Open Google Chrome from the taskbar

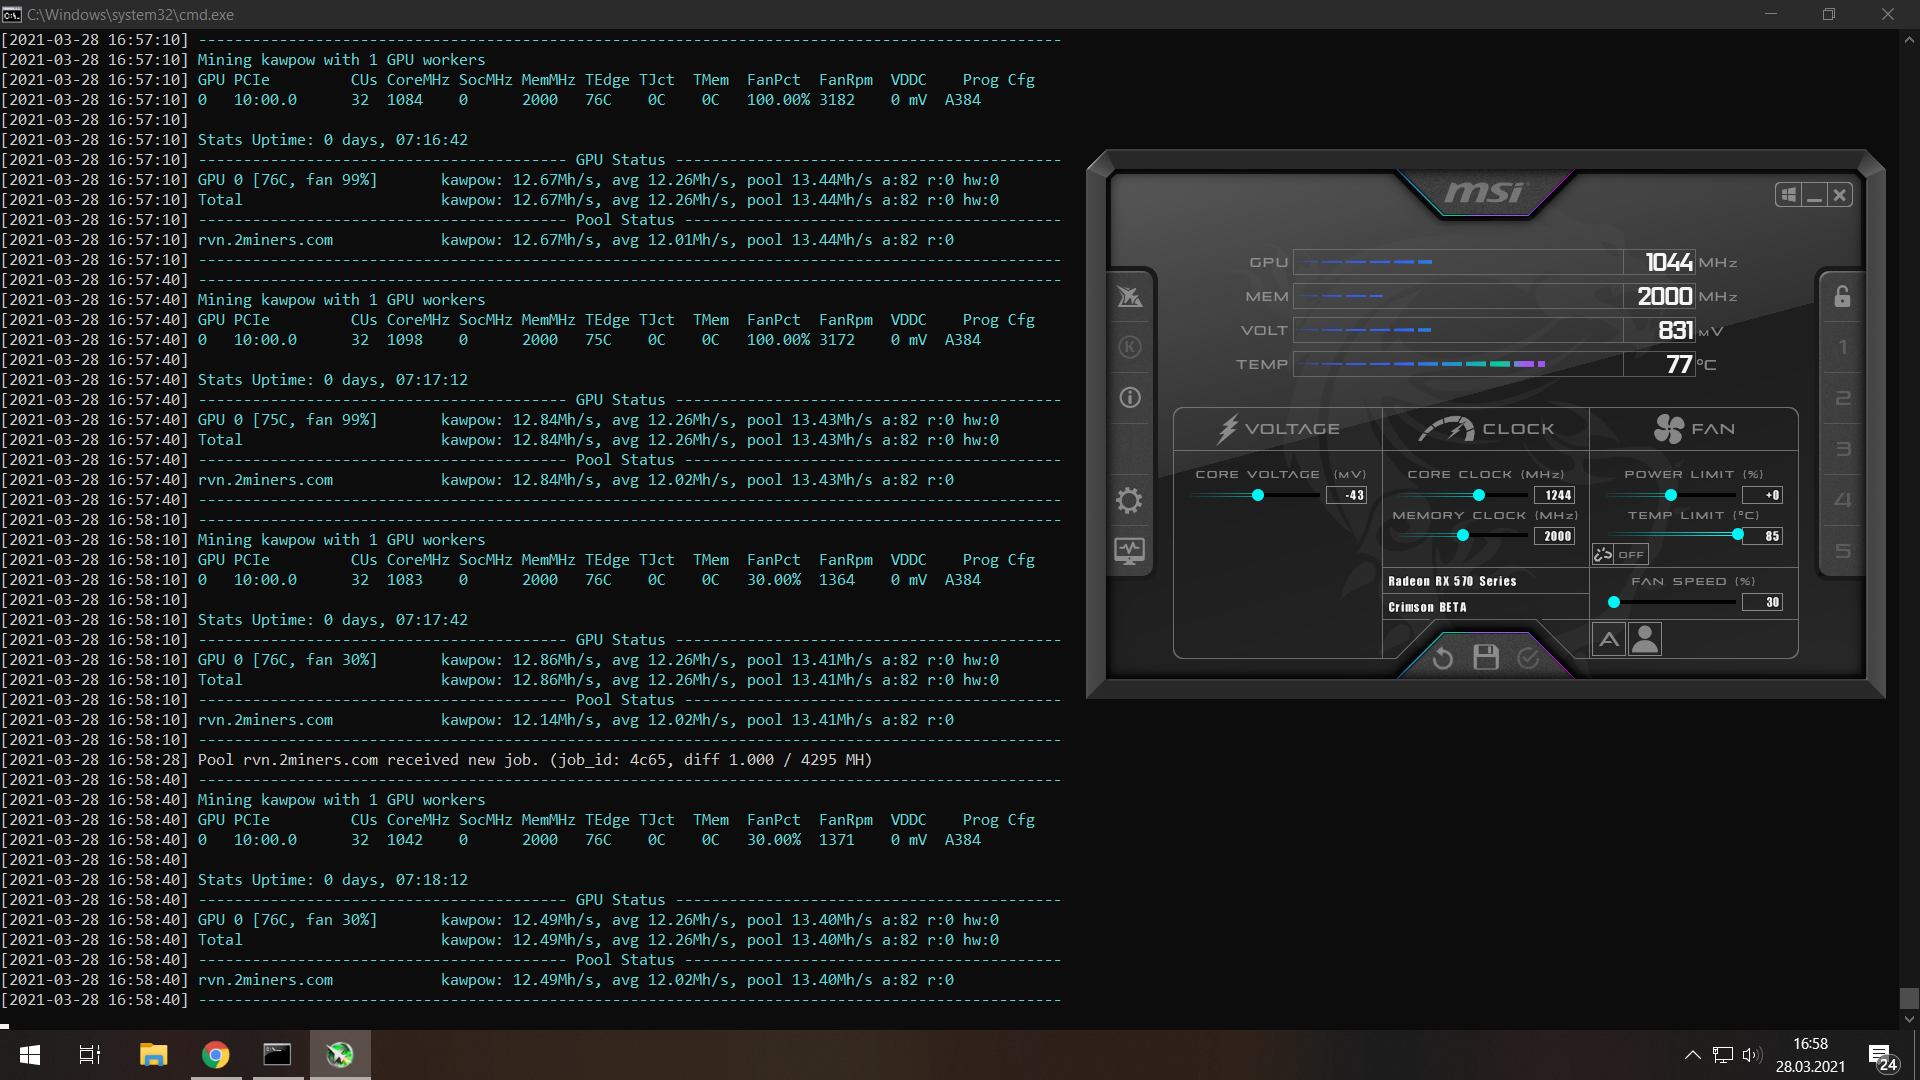[215, 1055]
